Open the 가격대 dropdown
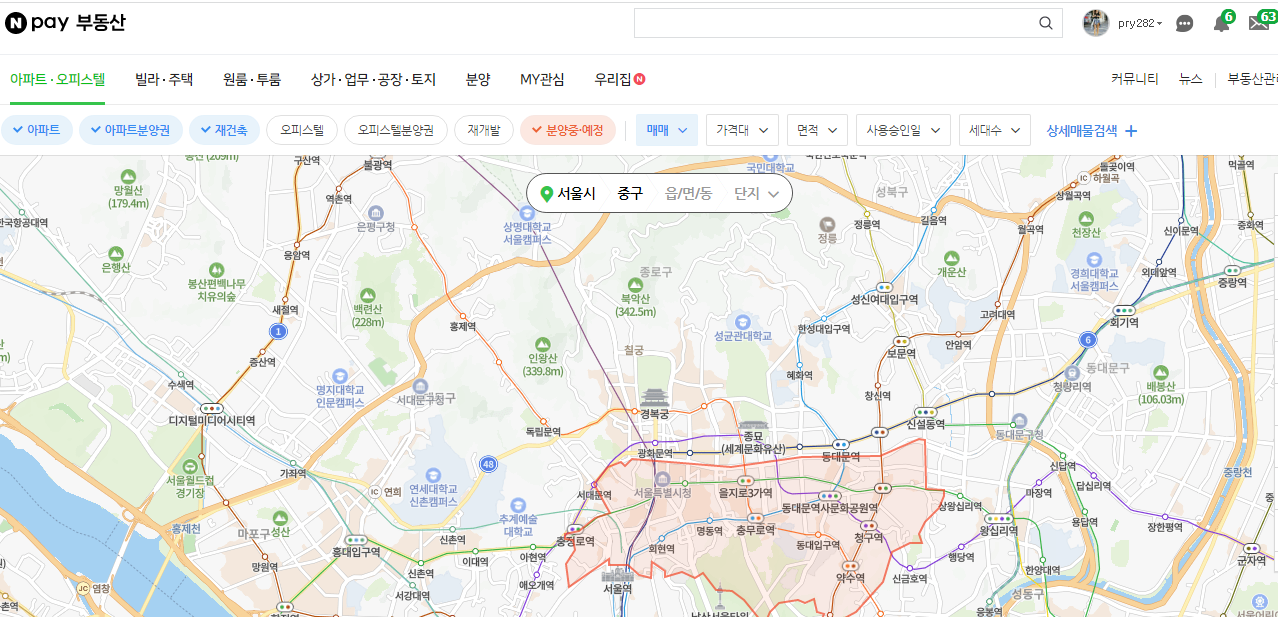1278x617 pixels. point(741,130)
